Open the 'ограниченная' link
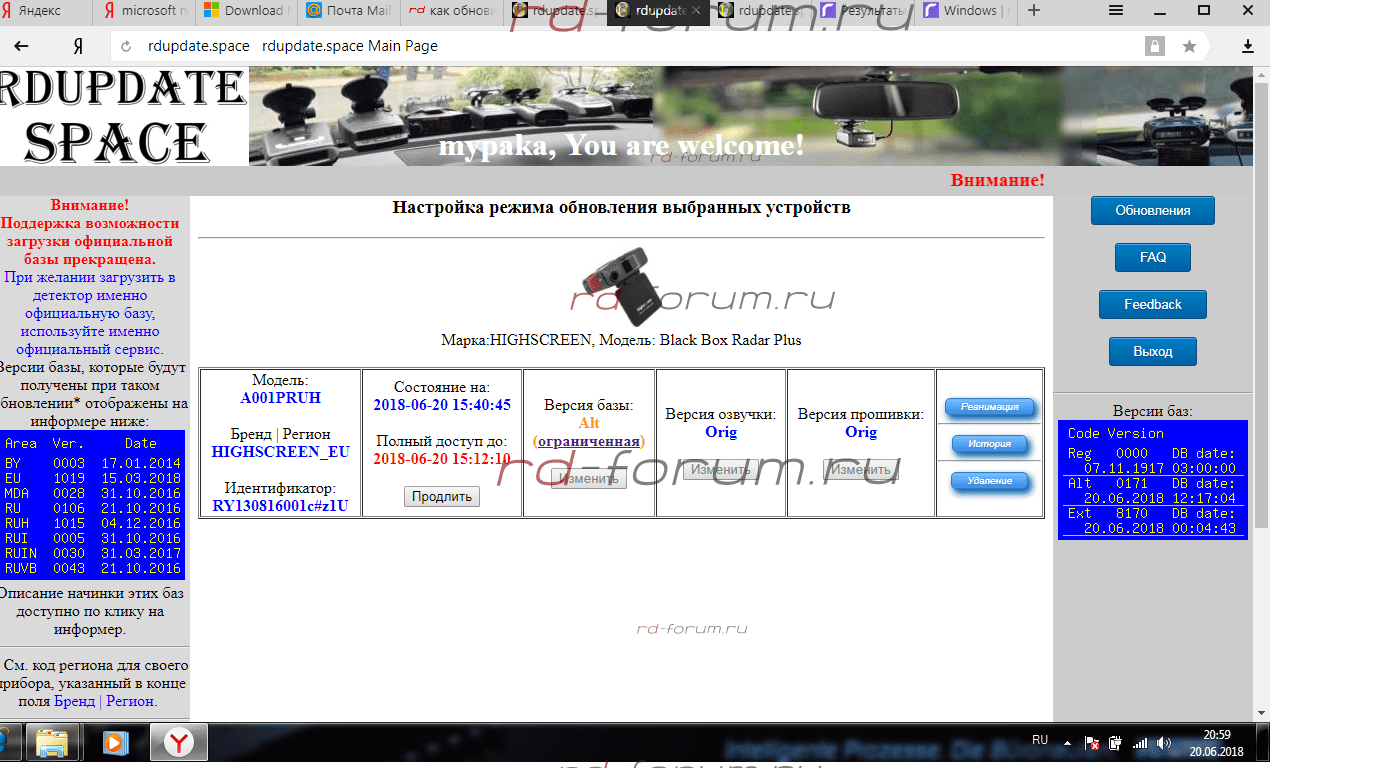 click(x=588, y=441)
